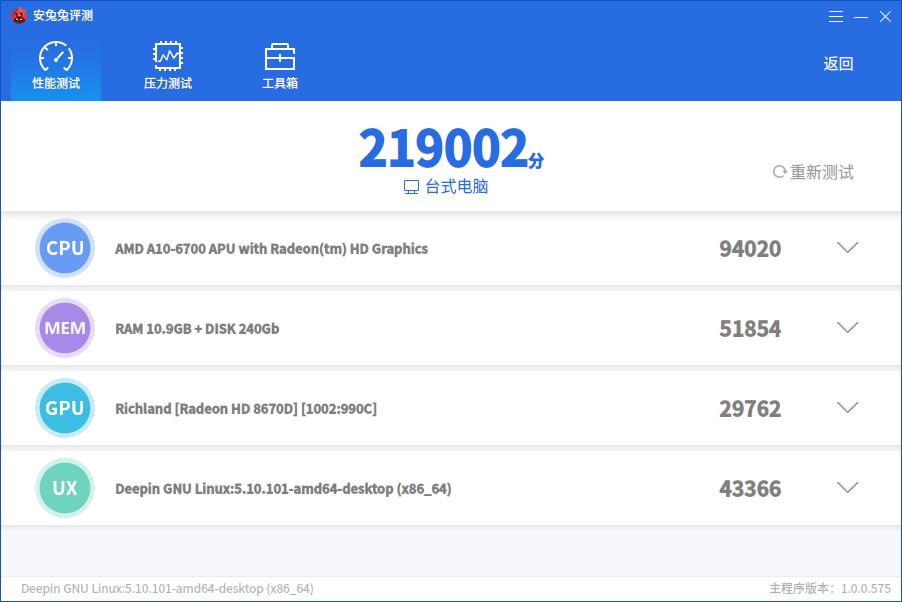Switch to the 工具箱 tab
Image resolution: width=902 pixels, height=602 pixels.
[x=280, y=63]
